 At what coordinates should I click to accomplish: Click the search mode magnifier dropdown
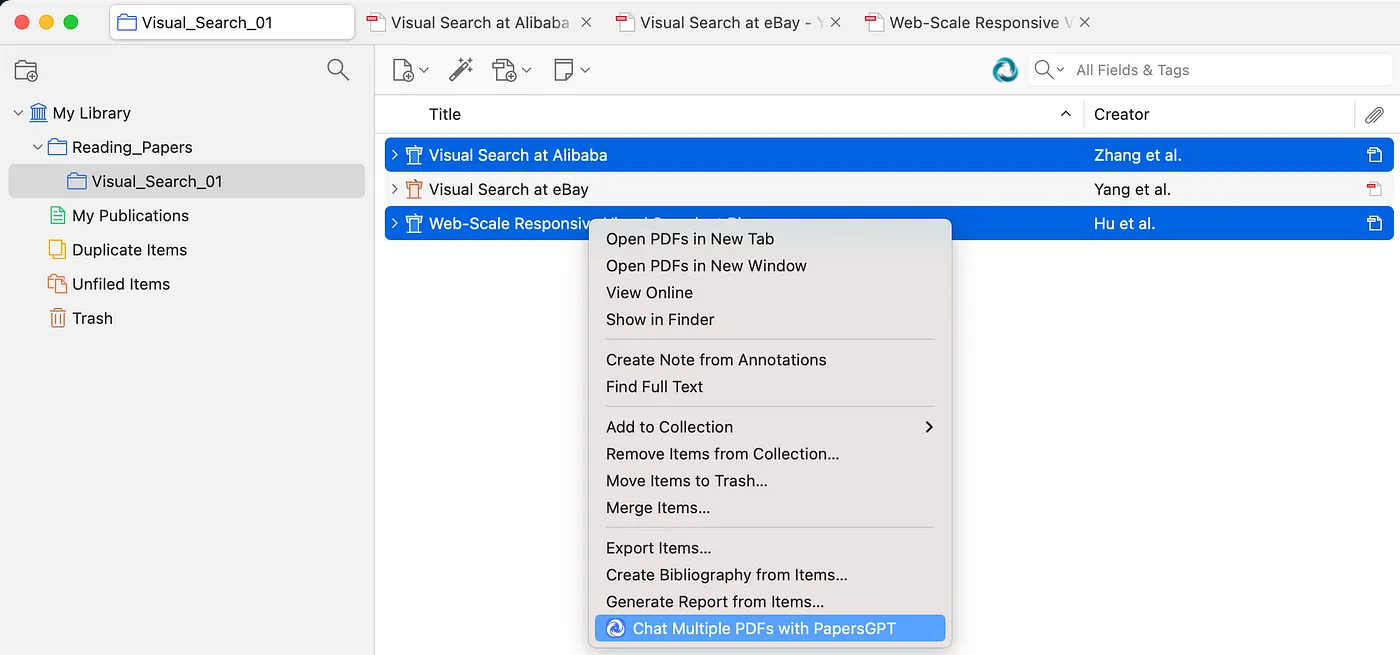point(1049,70)
